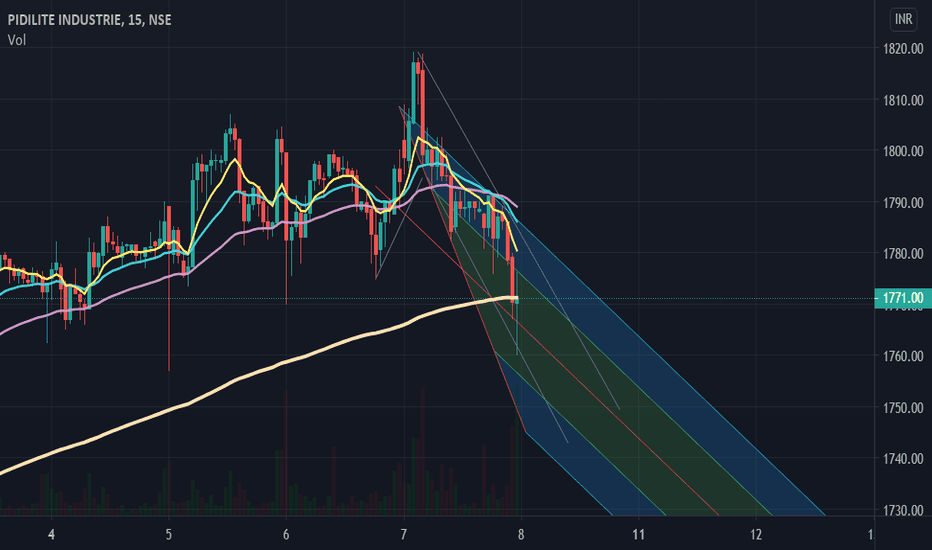Screen dimensions: 932x550
Task: Click the 1750.00 price axis label
Action: point(903,408)
